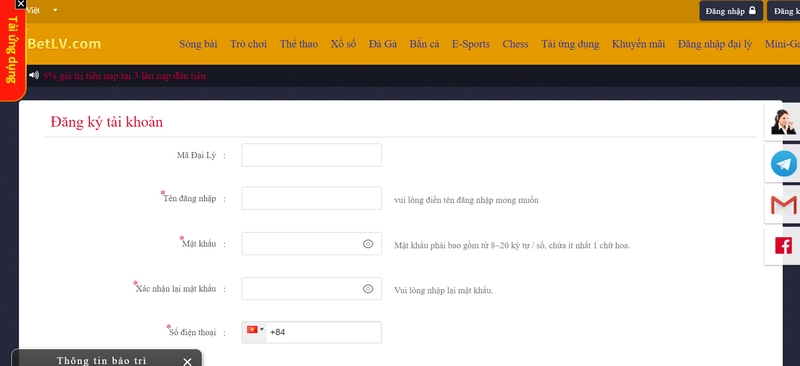Screen dimensions: 800x366
Task: Open the Facebook page icon
Action: pyautogui.click(x=783, y=246)
